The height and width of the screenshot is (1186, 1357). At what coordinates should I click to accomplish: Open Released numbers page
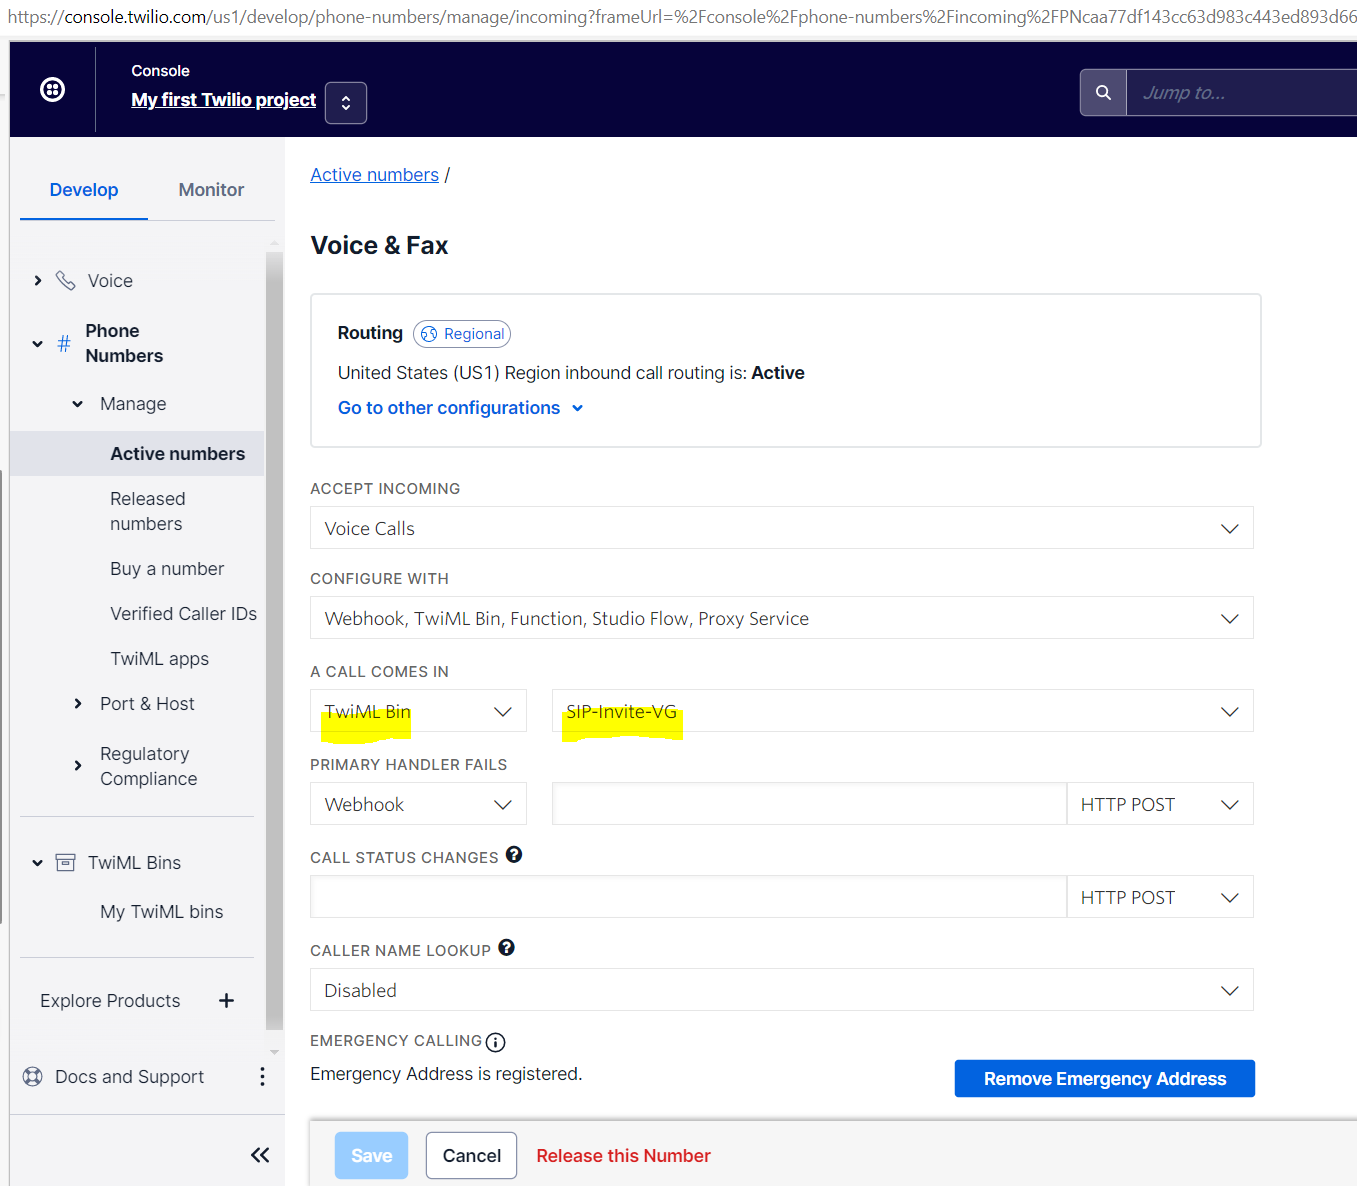click(148, 511)
